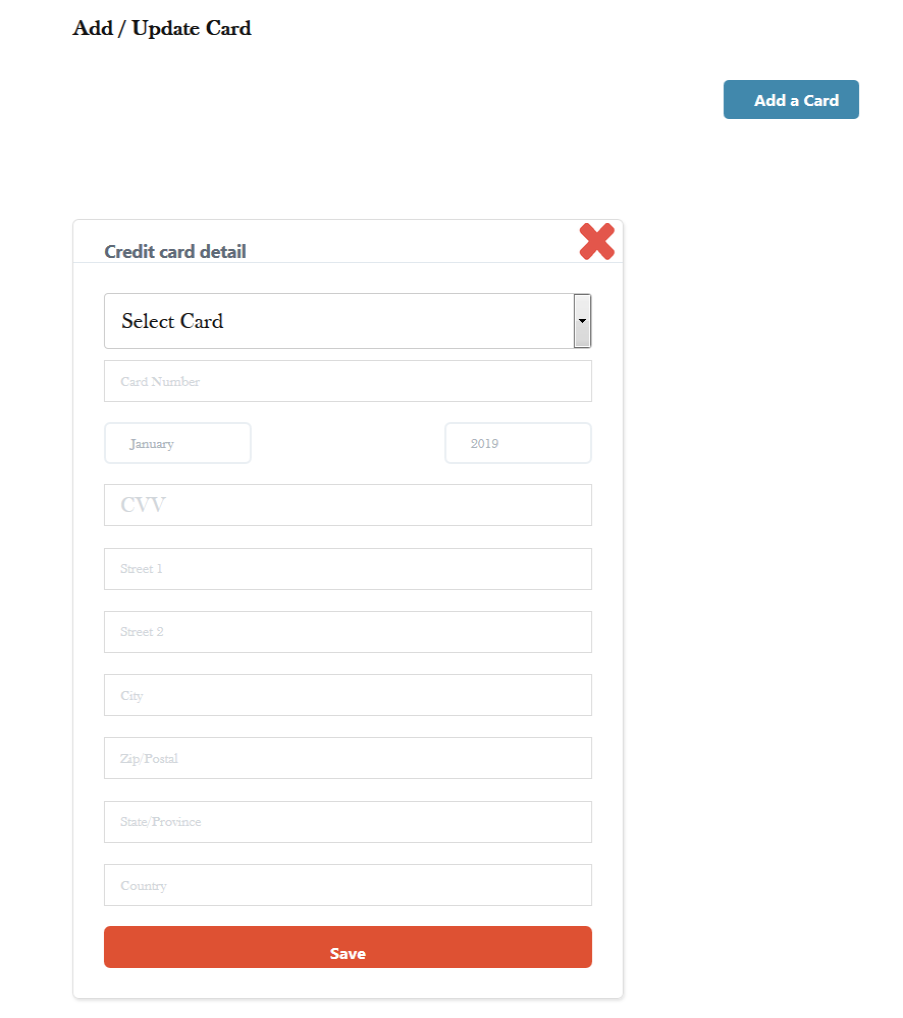
Task: Focus the Street 2 input
Action: tap(348, 632)
